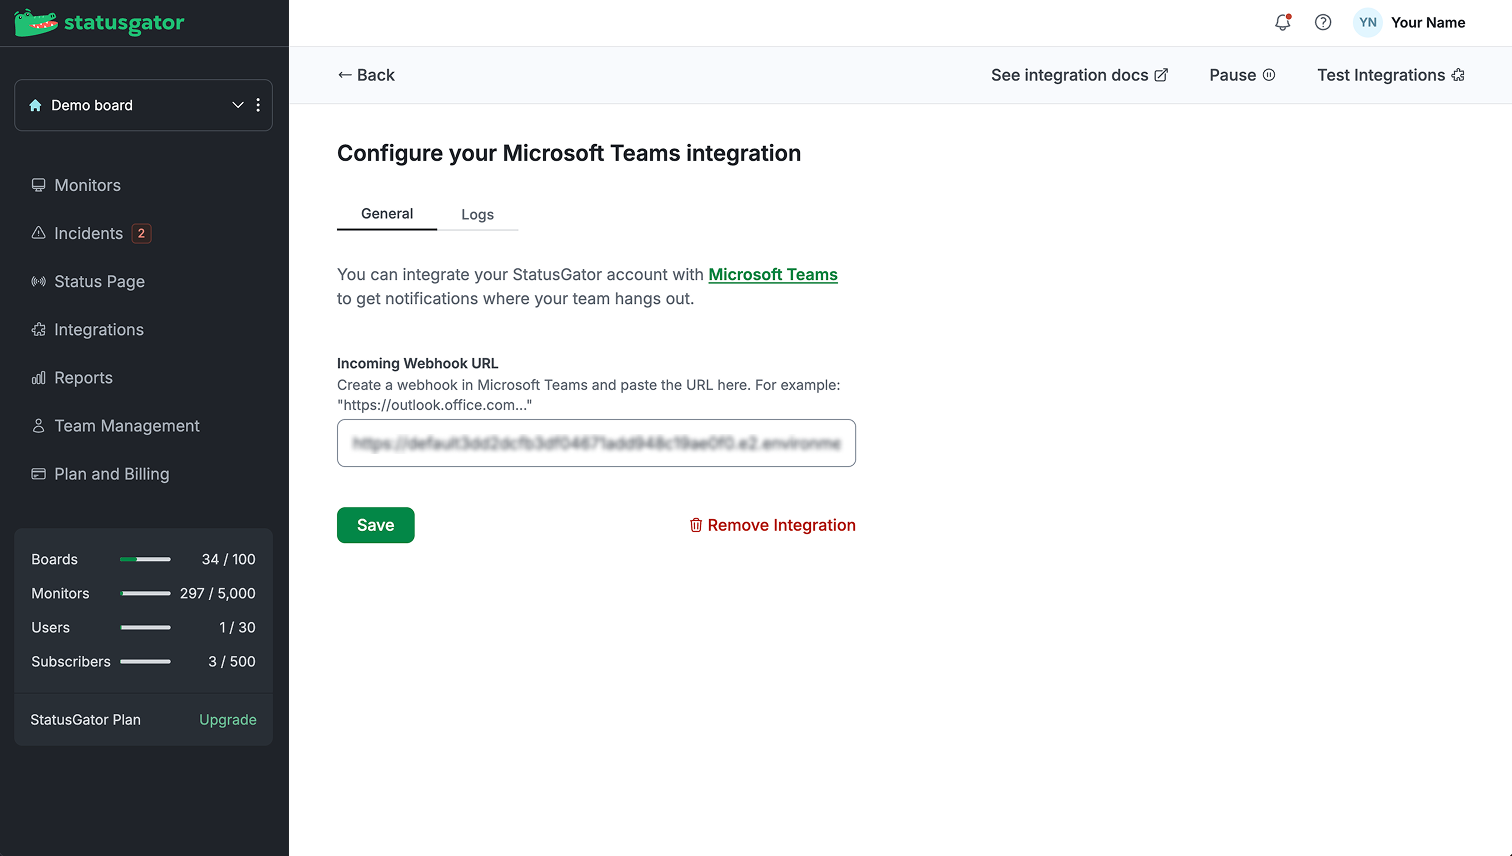Follow the Microsoft Teams link

pyautogui.click(x=773, y=274)
